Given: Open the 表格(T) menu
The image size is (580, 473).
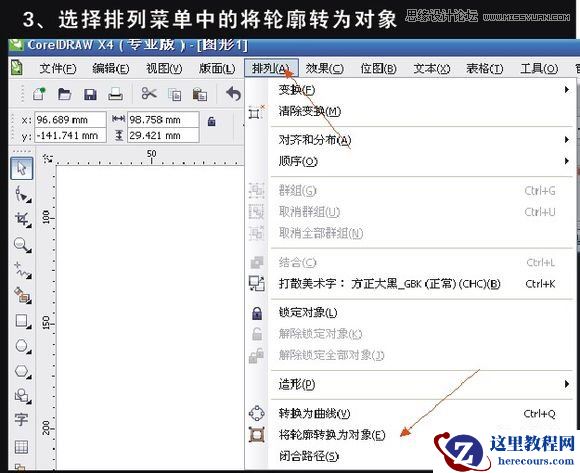Looking at the screenshot, I should 485,68.
